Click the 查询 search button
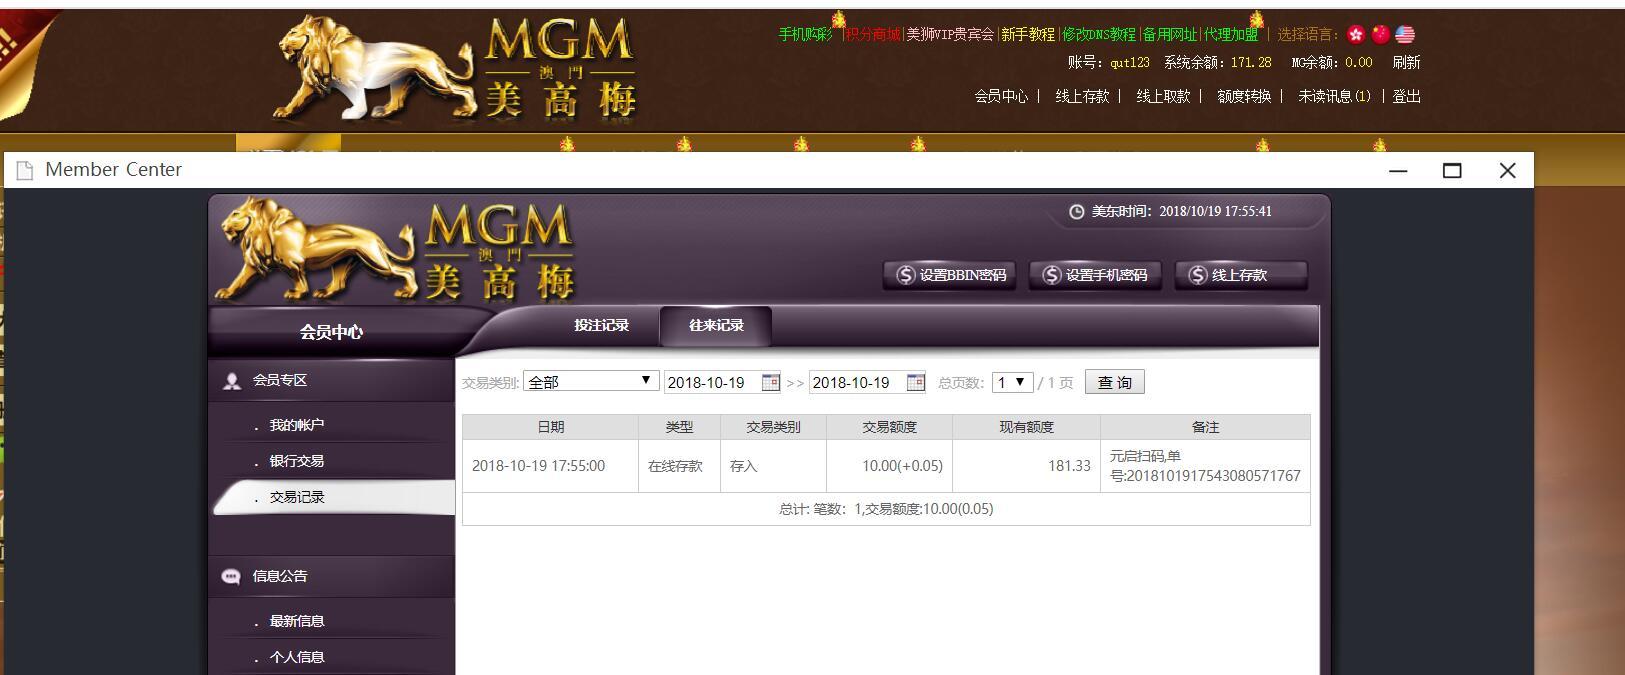The width and height of the screenshot is (1625, 675). click(1114, 382)
